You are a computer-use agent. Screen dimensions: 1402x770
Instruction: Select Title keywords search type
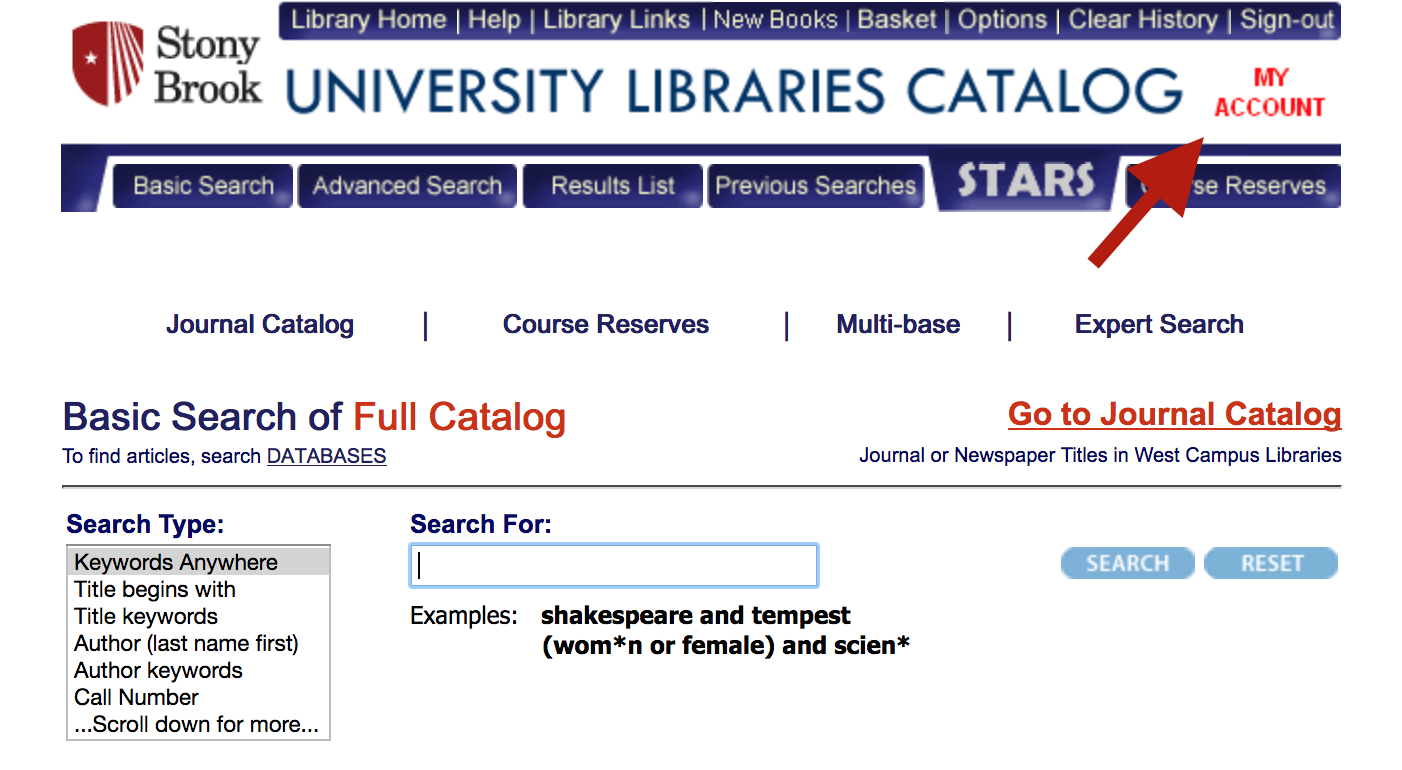pos(198,616)
